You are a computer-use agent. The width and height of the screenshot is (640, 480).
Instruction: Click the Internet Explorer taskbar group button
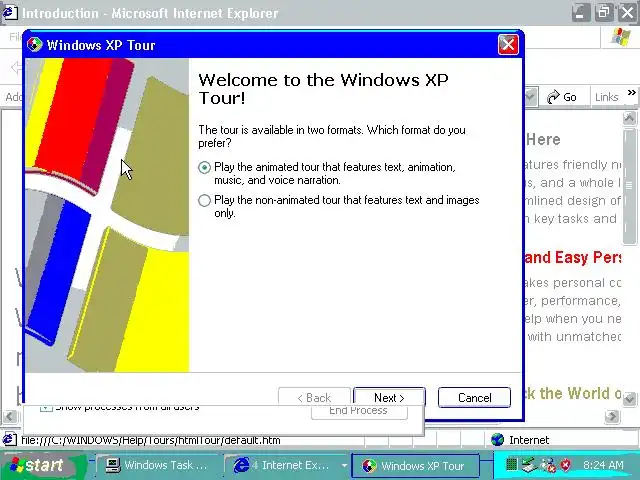(x=284, y=465)
